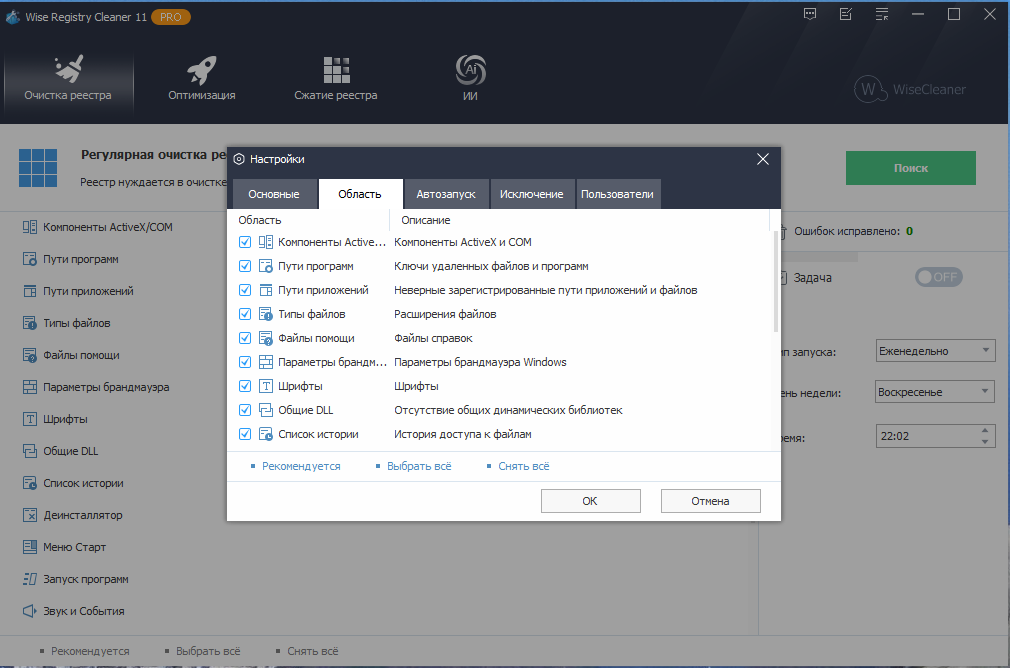Switch to the Пользователи tab
The width and height of the screenshot is (1010, 668).
(x=617, y=194)
